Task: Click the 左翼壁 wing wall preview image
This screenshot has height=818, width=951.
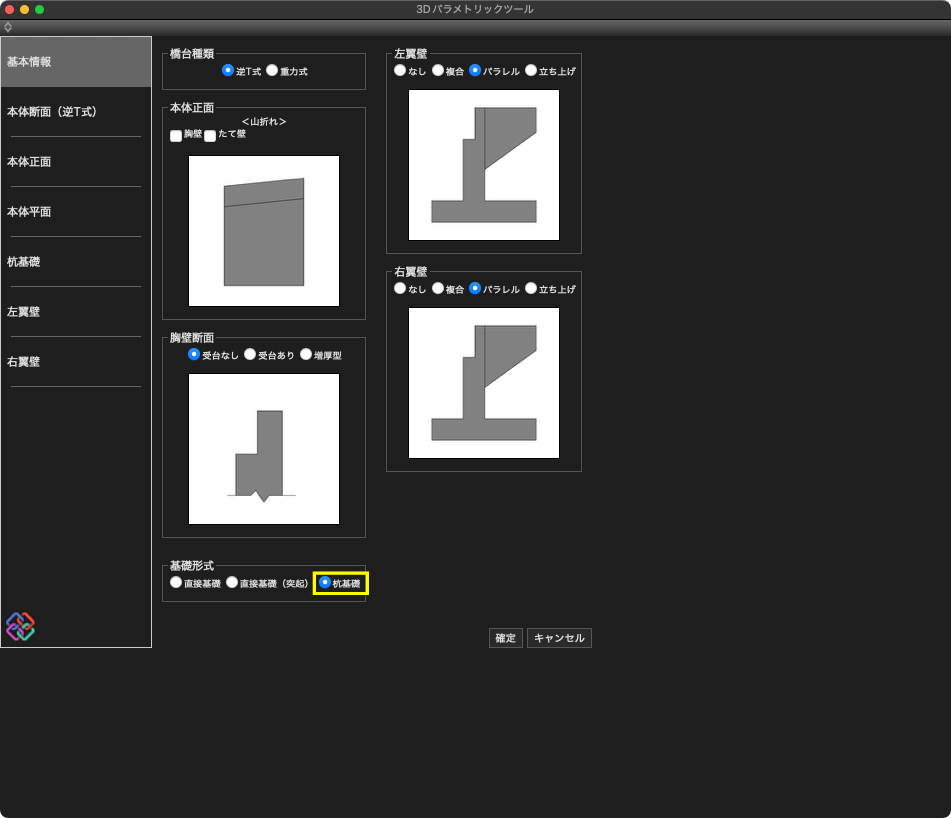Action: tap(484, 165)
